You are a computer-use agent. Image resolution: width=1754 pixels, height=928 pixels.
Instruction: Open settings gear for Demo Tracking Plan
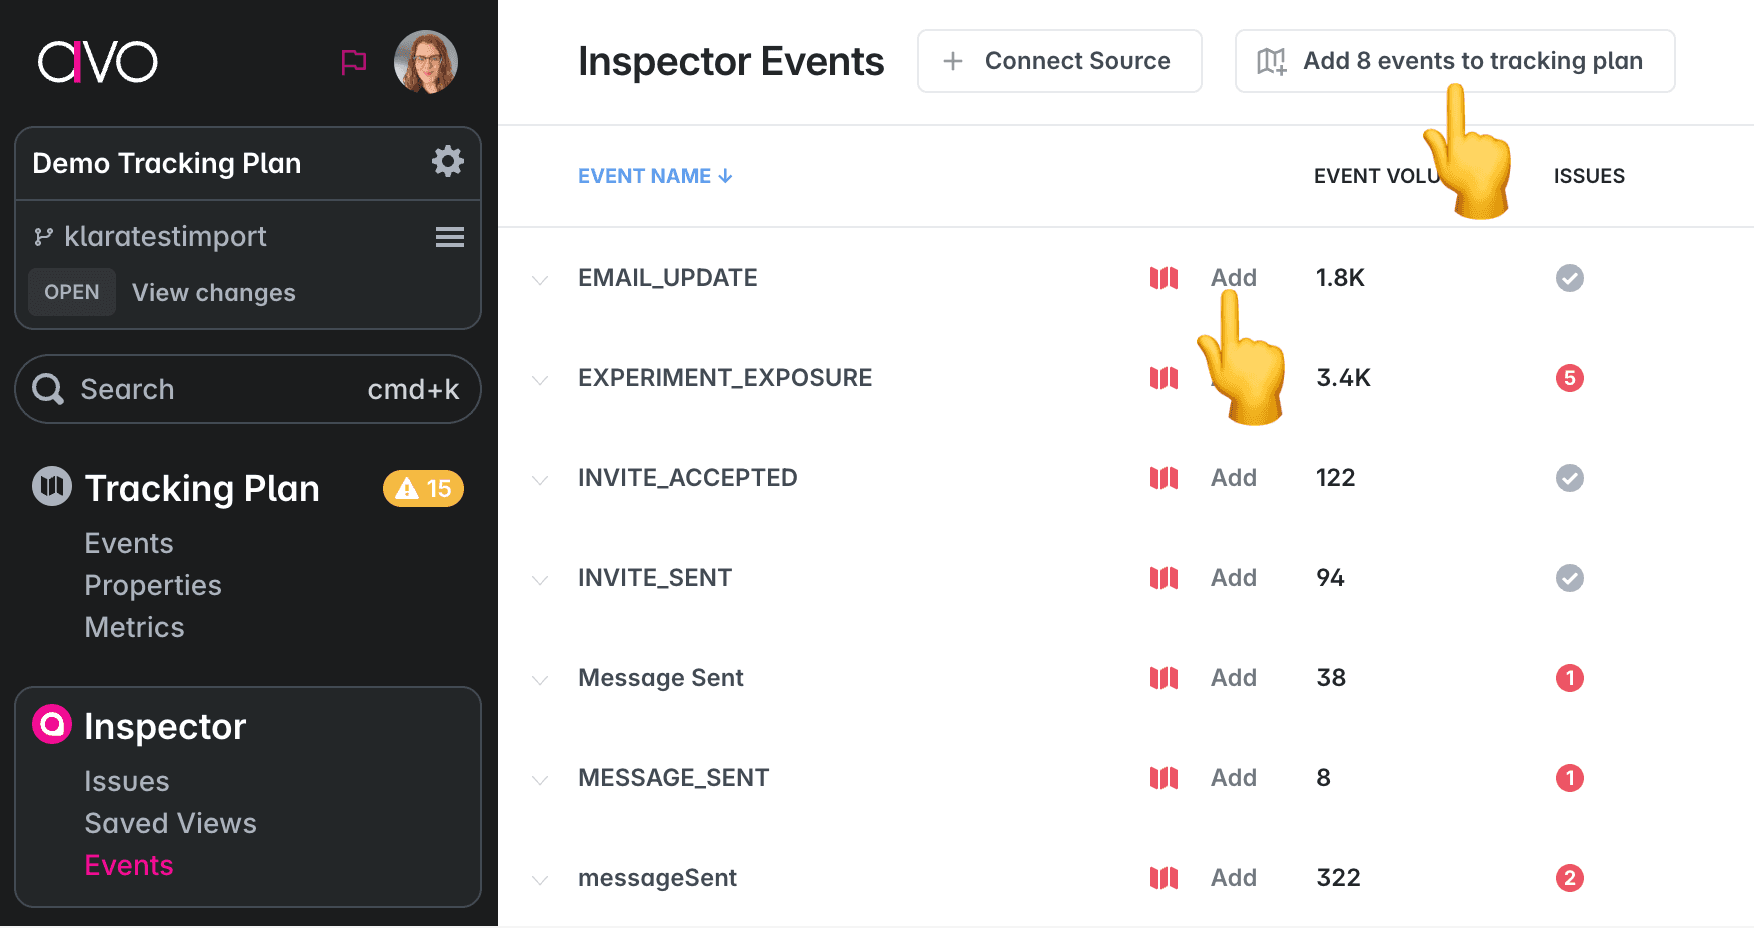coord(448,161)
